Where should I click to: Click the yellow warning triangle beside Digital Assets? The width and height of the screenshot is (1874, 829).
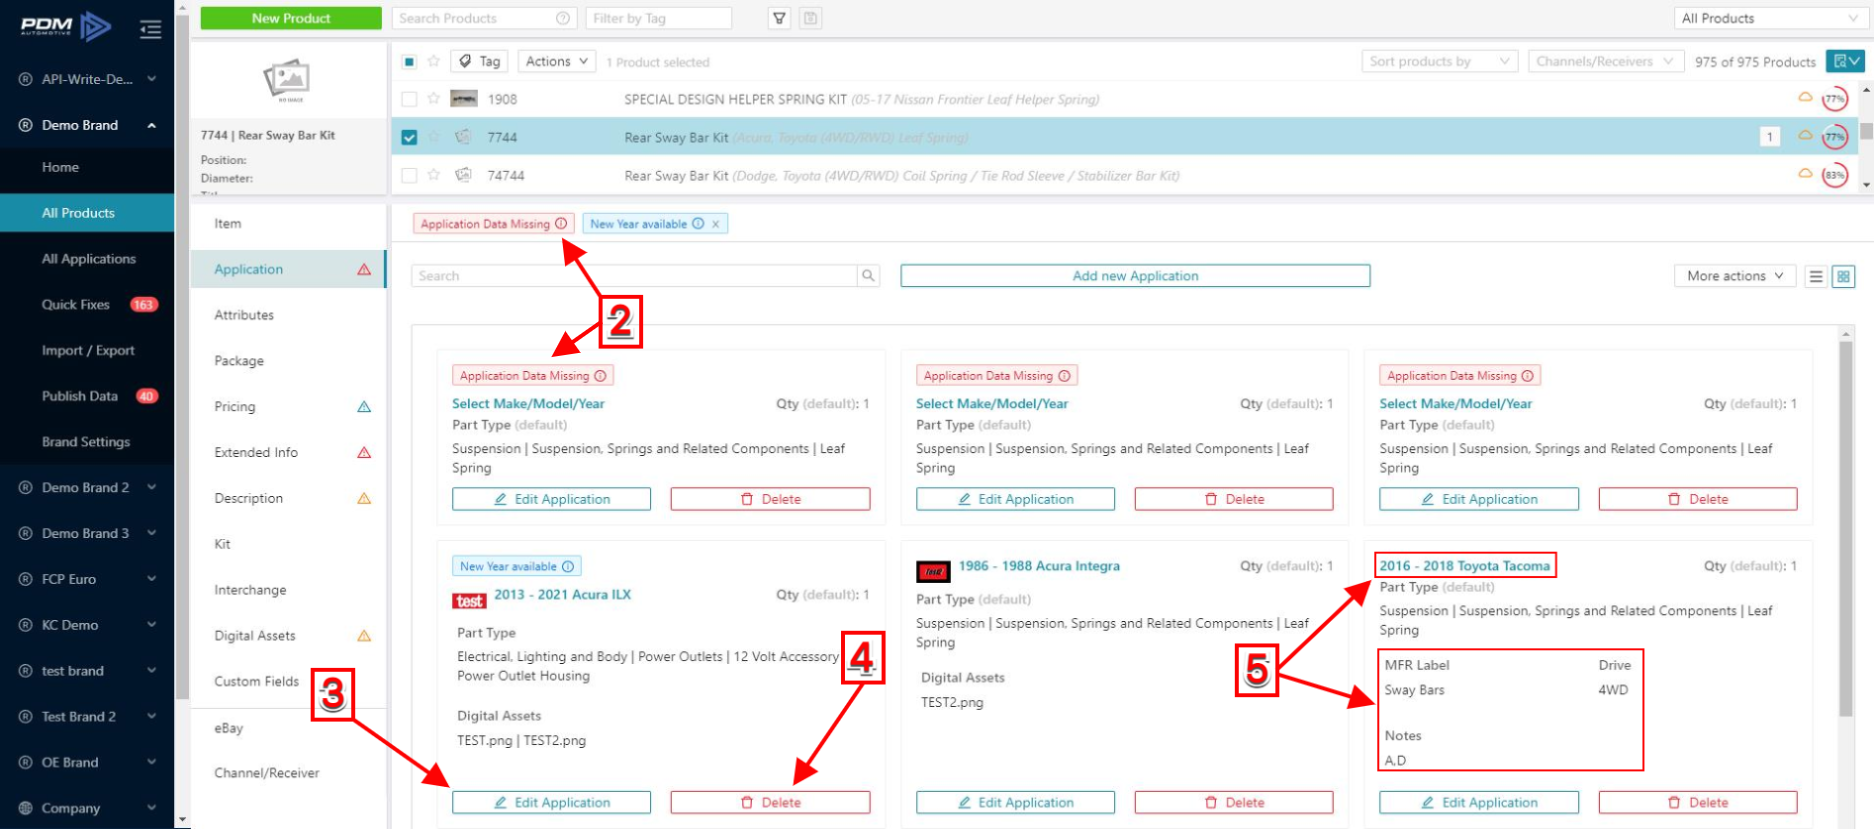pos(364,636)
